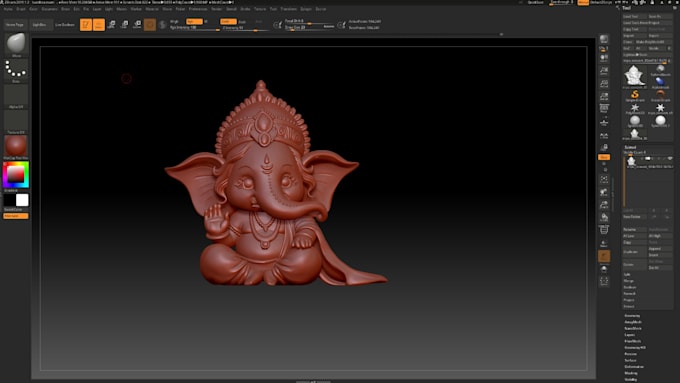Click the ZoomD icon on right shelf

(604, 205)
